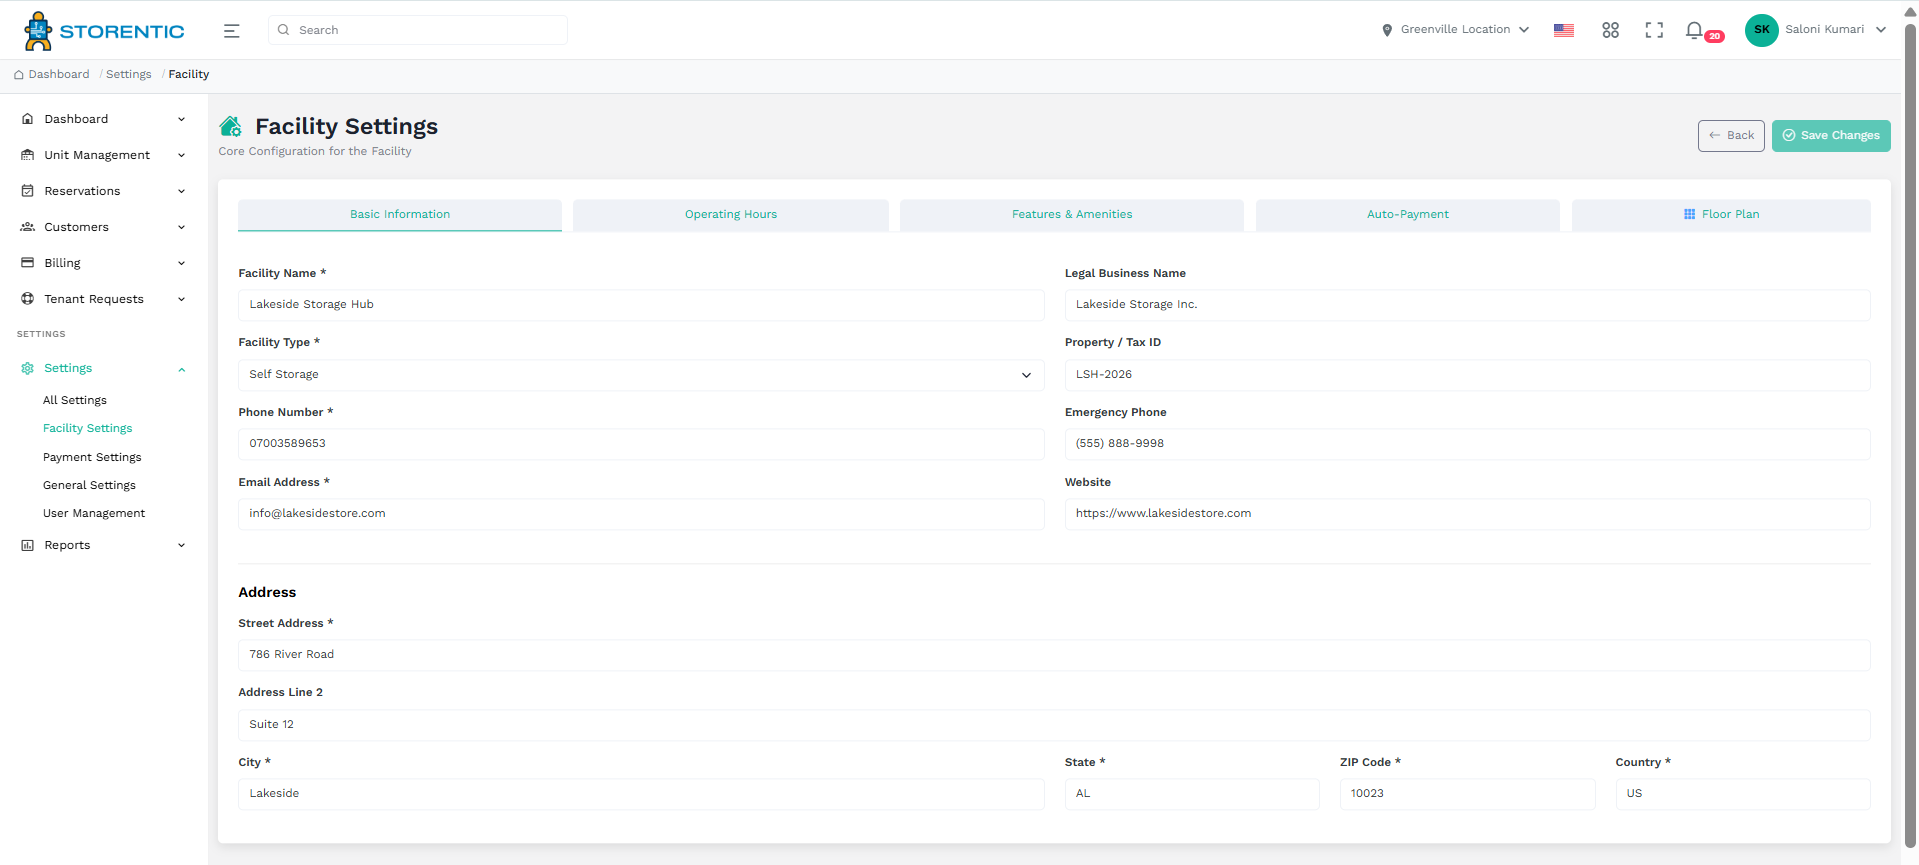Click the Dashboard home icon in sidebar
Screen dimensions: 1919x865
[28, 119]
